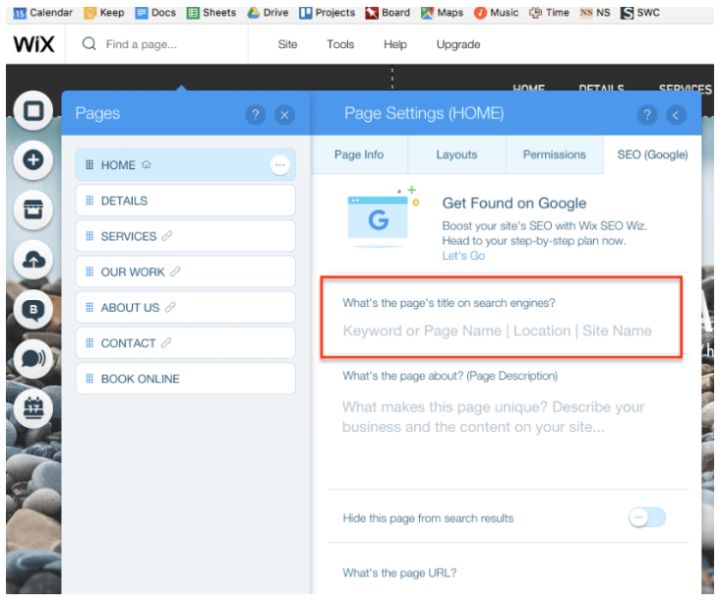The image size is (720, 606).
Task: Open NS bookmark
Action: 595,12
